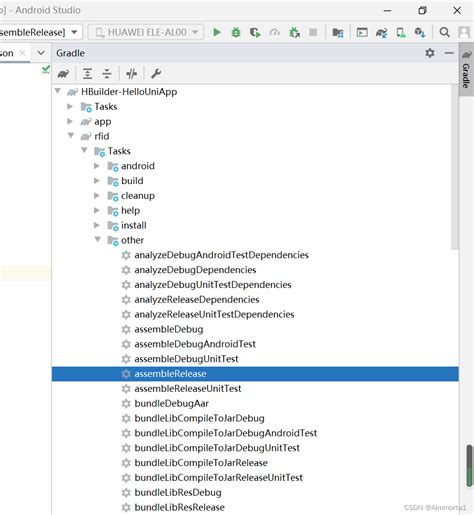Click the folder icon of the install group
Image resolution: width=474 pixels, height=515 pixels.
pos(113,226)
